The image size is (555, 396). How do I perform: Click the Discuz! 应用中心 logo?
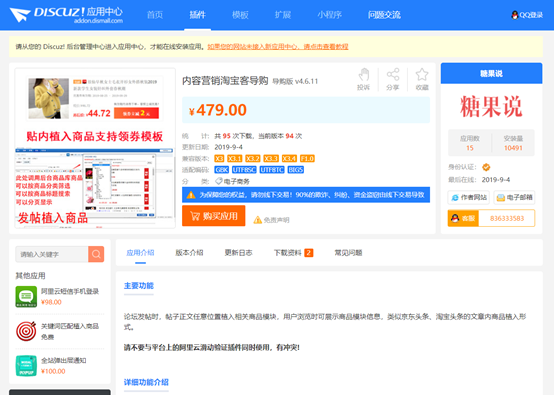tap(66, 15)
